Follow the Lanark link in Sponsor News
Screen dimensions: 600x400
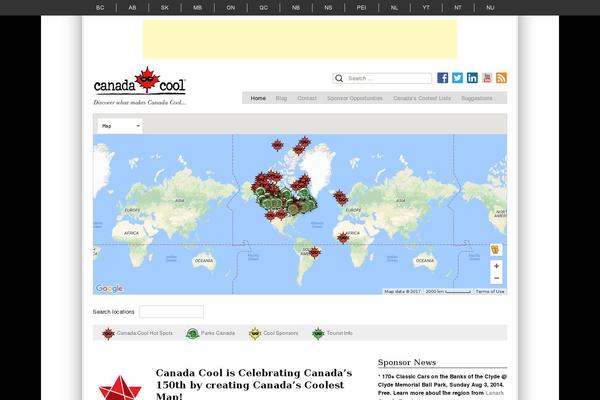tap(494, 393)
